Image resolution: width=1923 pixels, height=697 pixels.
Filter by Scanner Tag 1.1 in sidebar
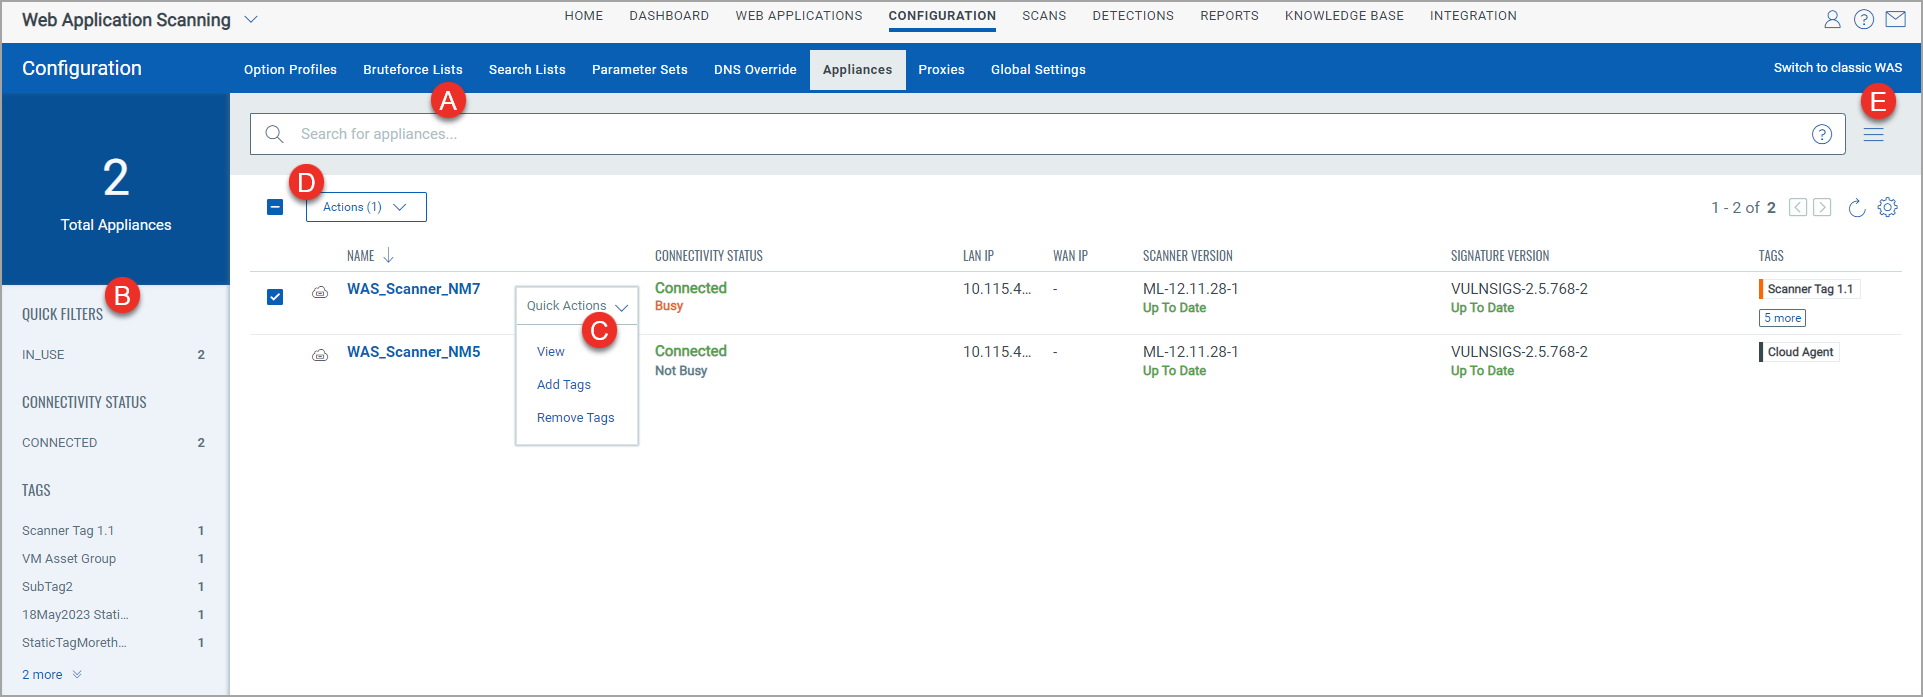(x=115, y=531)
